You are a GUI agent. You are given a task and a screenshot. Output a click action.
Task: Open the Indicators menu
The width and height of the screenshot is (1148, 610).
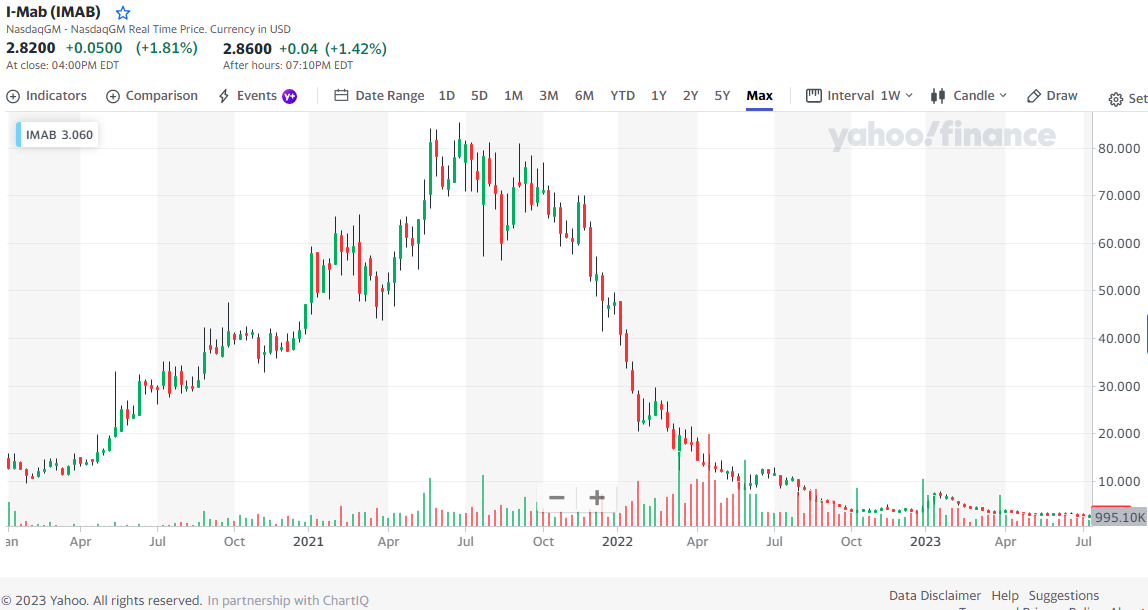point(46,96)
